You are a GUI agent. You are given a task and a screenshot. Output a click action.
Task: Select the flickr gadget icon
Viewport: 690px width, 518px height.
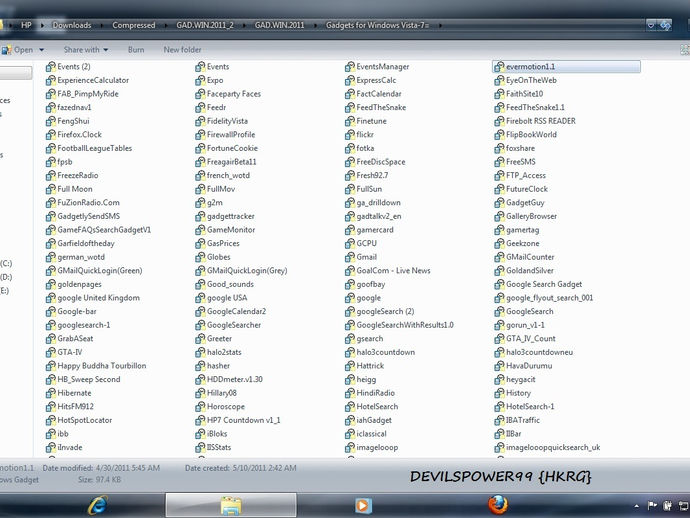[x=350, y=135]
